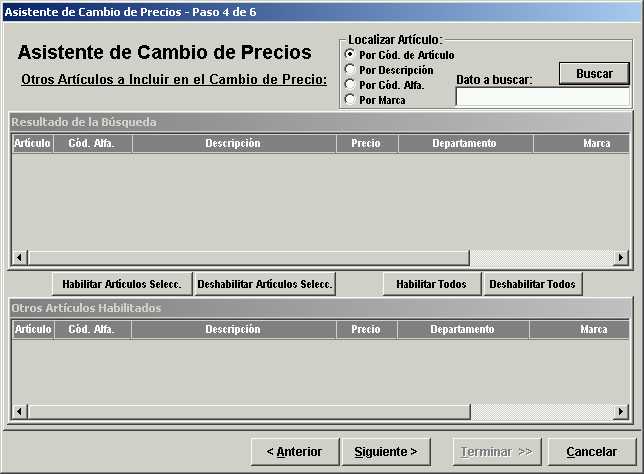Advance with the Siguiente button

click(x=385, y=452)
